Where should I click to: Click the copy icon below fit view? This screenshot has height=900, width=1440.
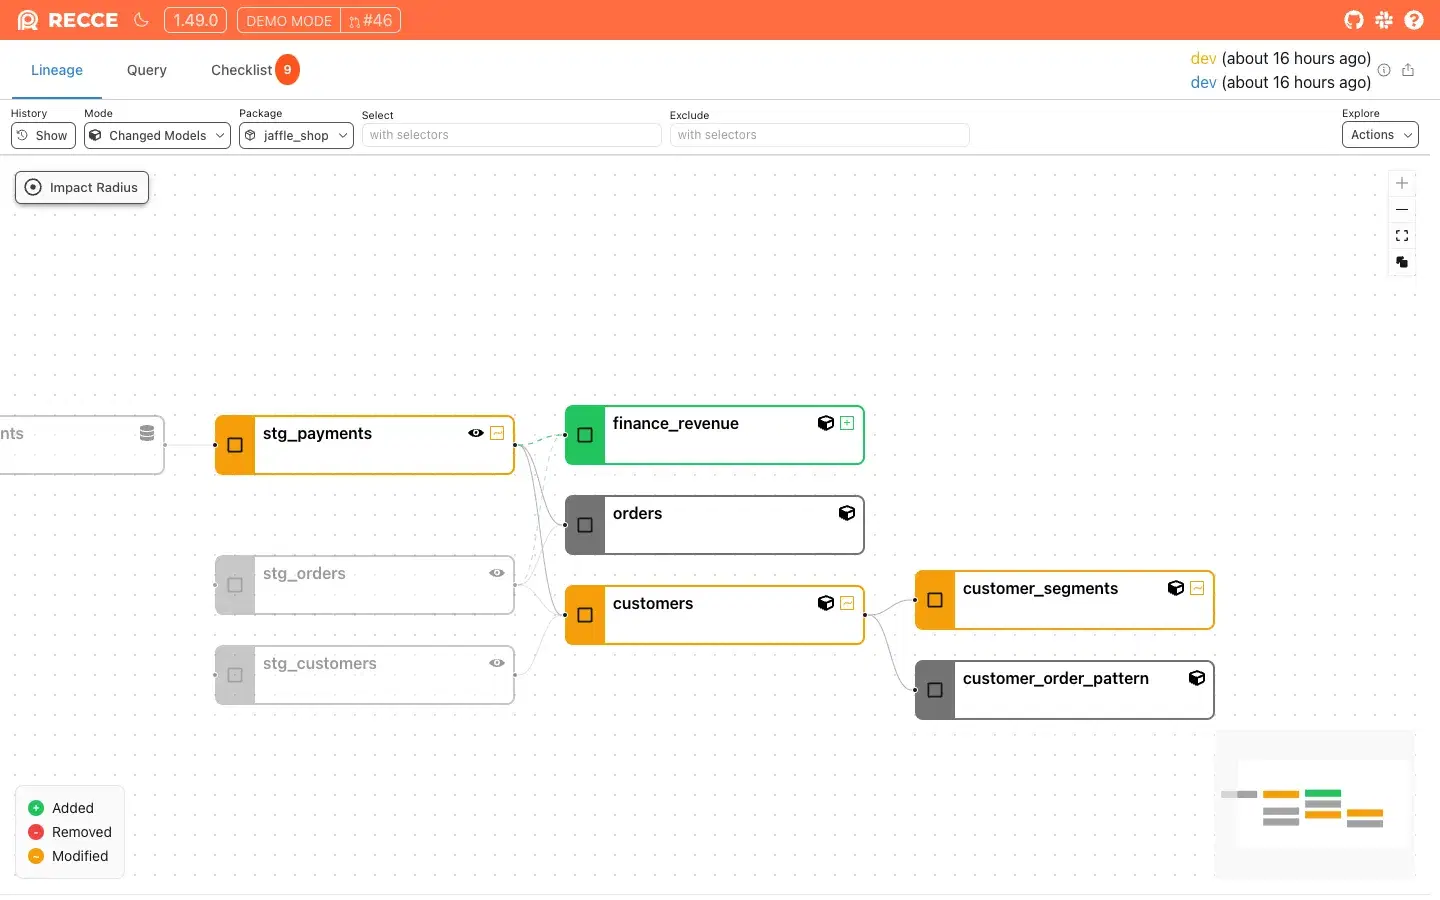point(1402,262)
